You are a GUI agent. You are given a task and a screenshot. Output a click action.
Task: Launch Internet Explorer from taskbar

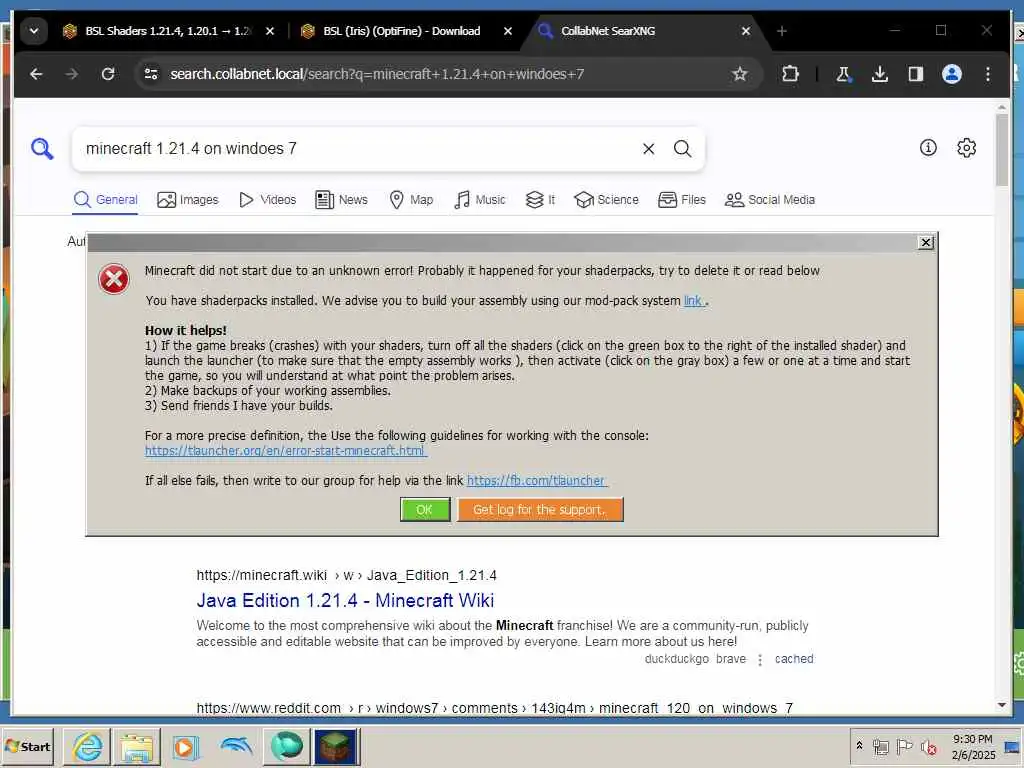[87, 746]
